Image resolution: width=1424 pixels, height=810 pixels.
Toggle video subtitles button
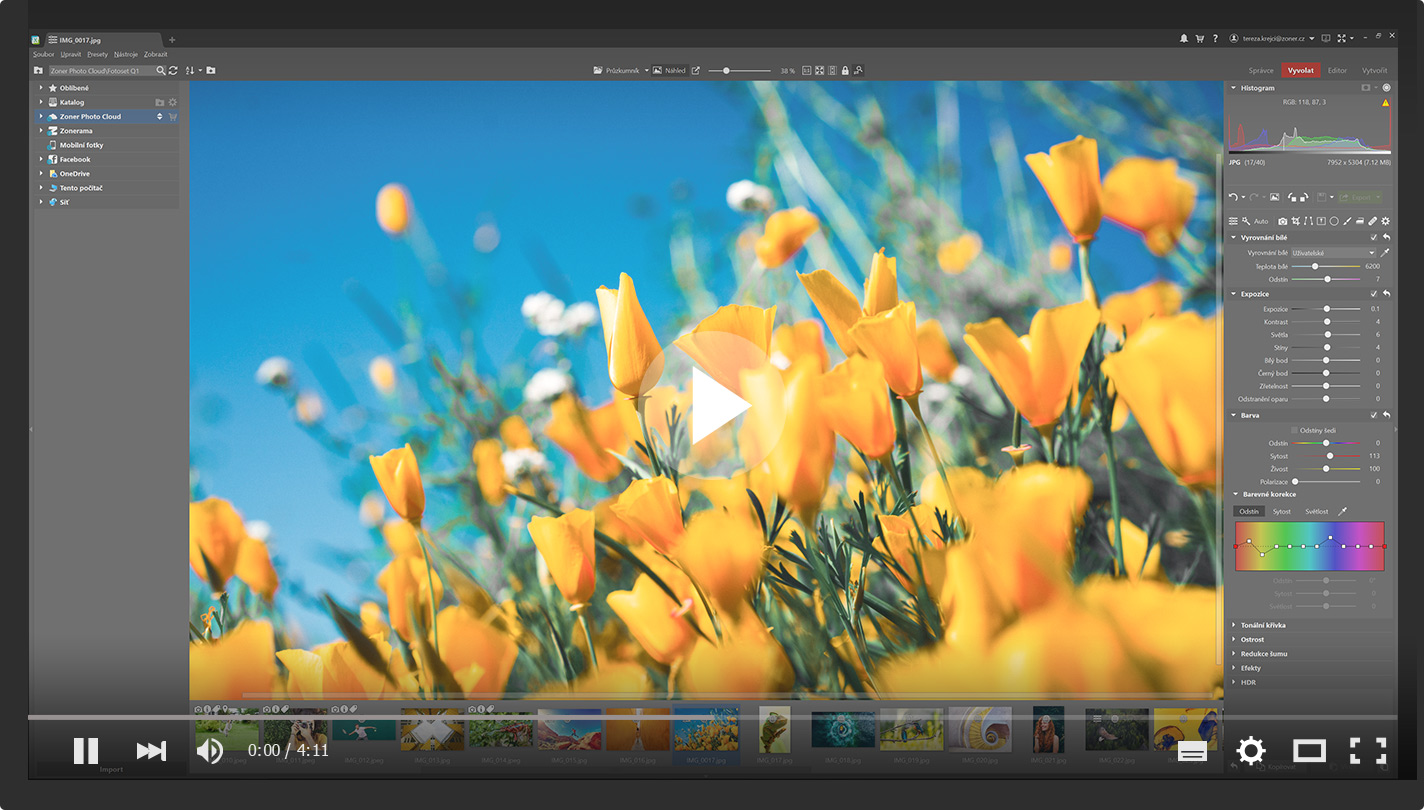[1192, 752]
